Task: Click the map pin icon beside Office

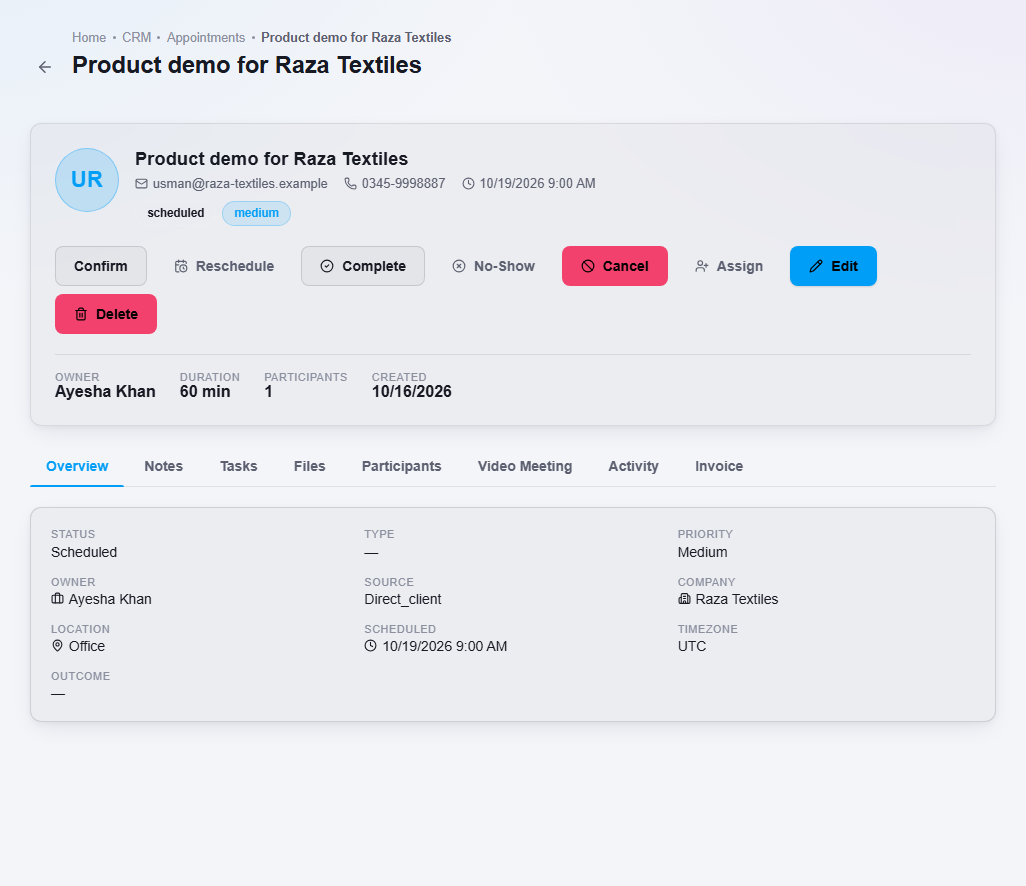Action: point(58,646)
